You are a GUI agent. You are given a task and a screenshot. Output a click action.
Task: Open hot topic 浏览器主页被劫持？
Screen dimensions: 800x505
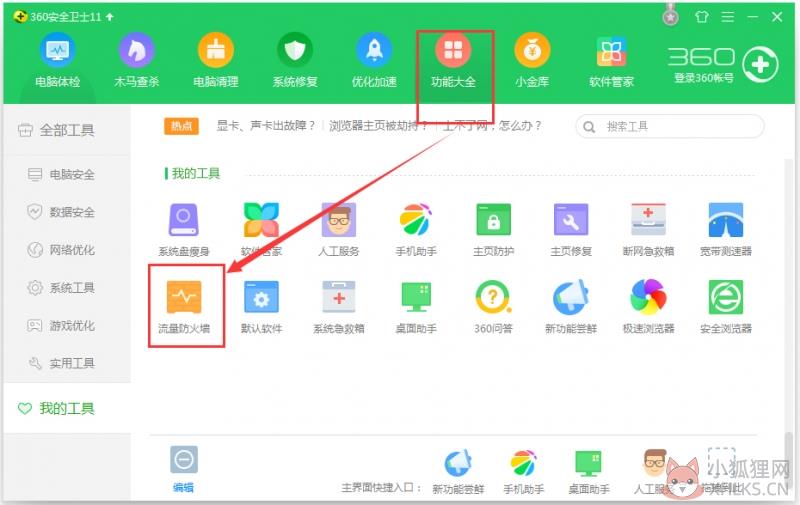click(379, 125)
